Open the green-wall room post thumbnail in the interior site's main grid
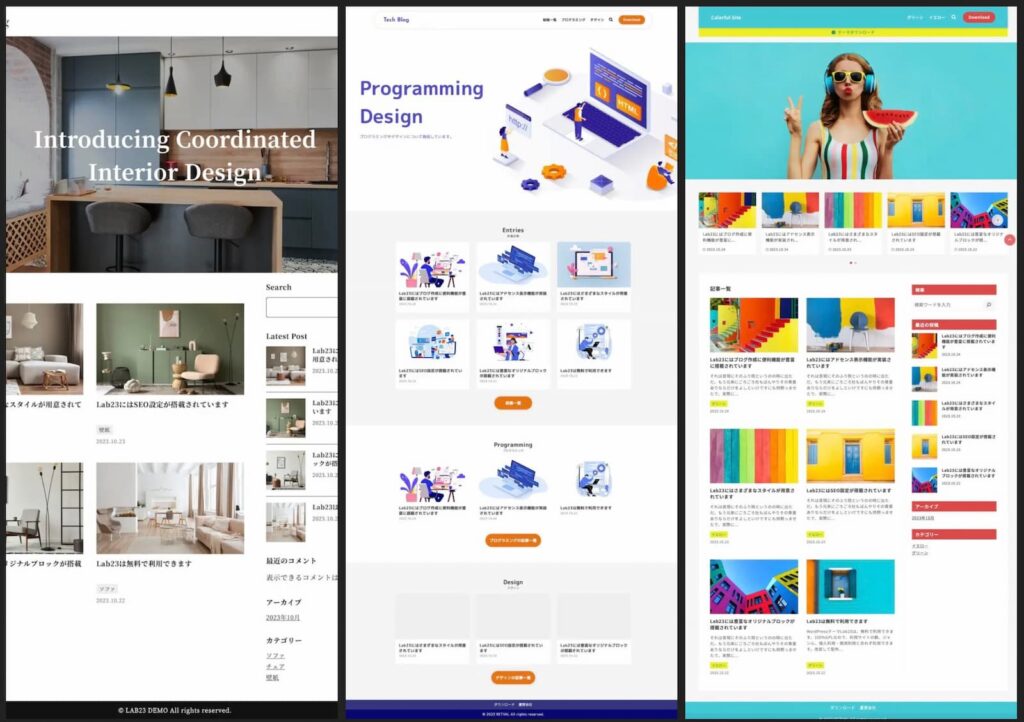The height and width of the screenshot is (722, 1024). 170,349
